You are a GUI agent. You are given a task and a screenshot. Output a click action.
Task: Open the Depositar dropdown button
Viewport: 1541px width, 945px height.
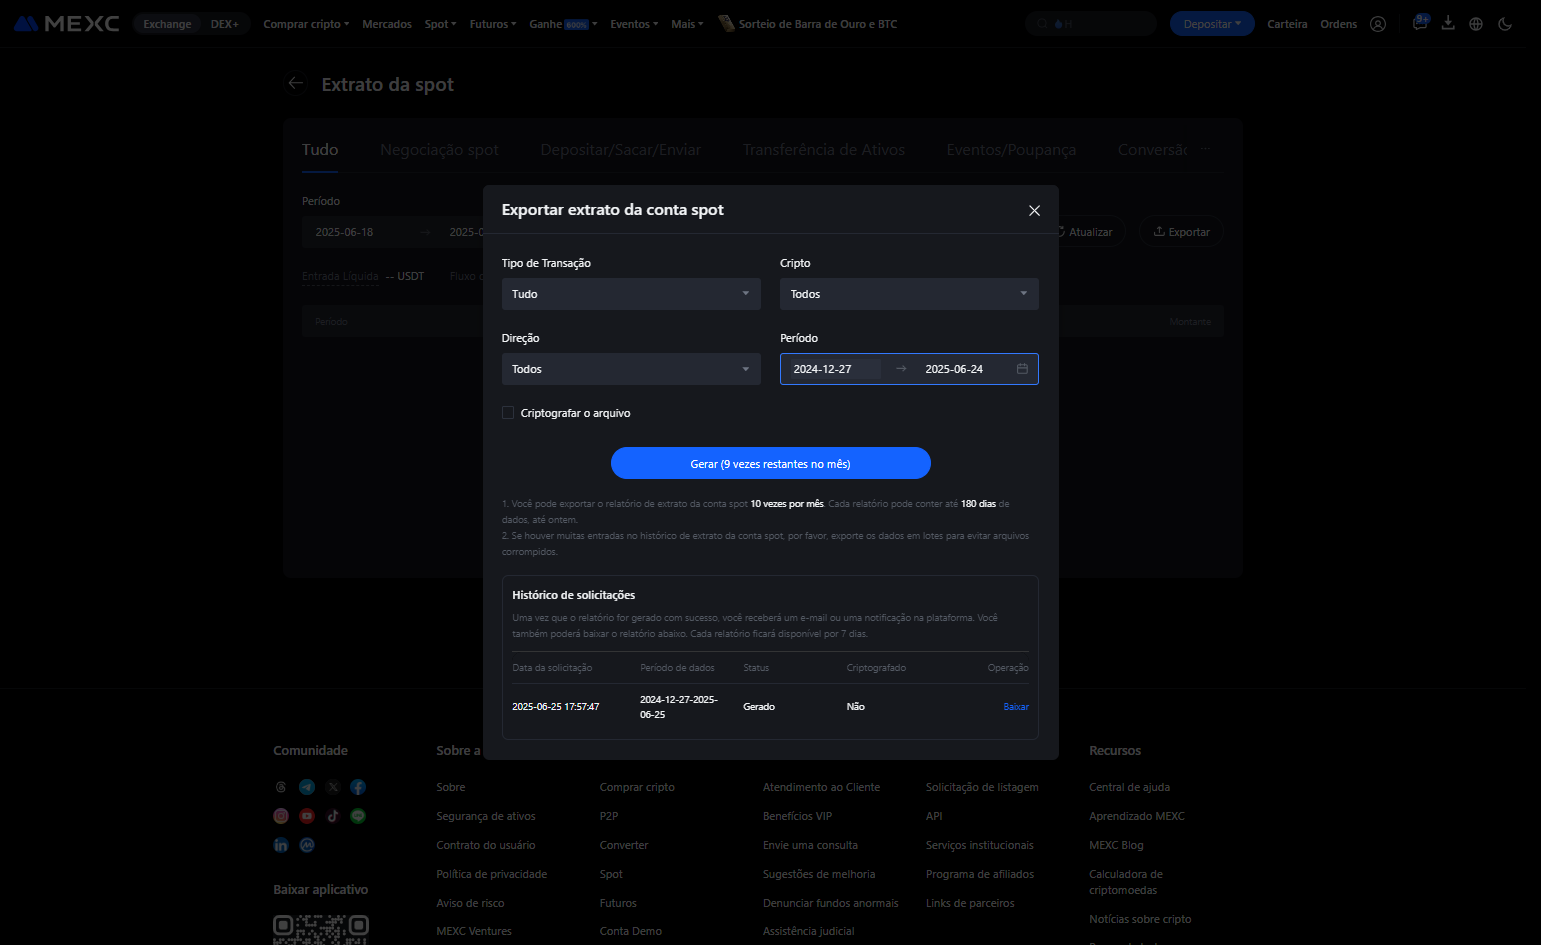point(1212,24)
